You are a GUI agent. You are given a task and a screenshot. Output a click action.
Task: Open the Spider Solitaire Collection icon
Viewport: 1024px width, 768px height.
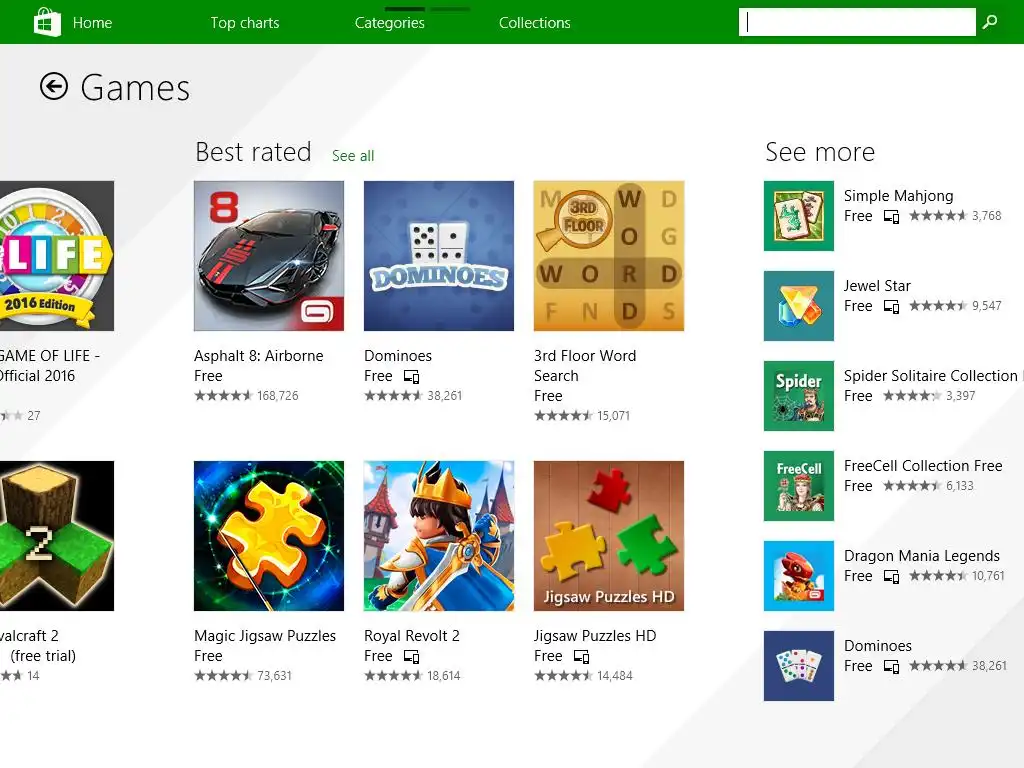pyautogui.click(x=799, y=396)
